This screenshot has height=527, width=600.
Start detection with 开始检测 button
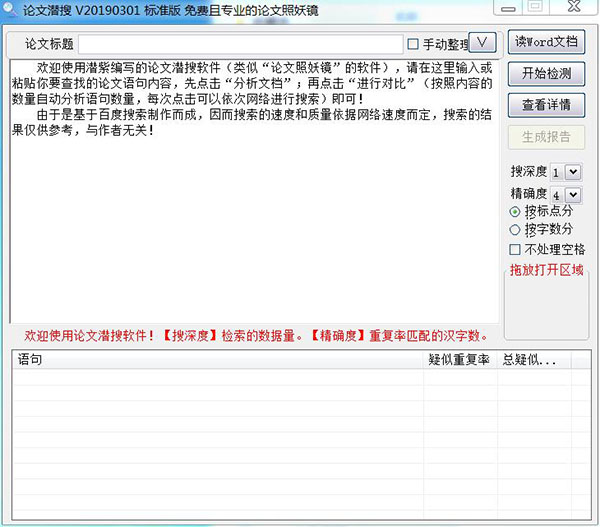tap(546, 73)
